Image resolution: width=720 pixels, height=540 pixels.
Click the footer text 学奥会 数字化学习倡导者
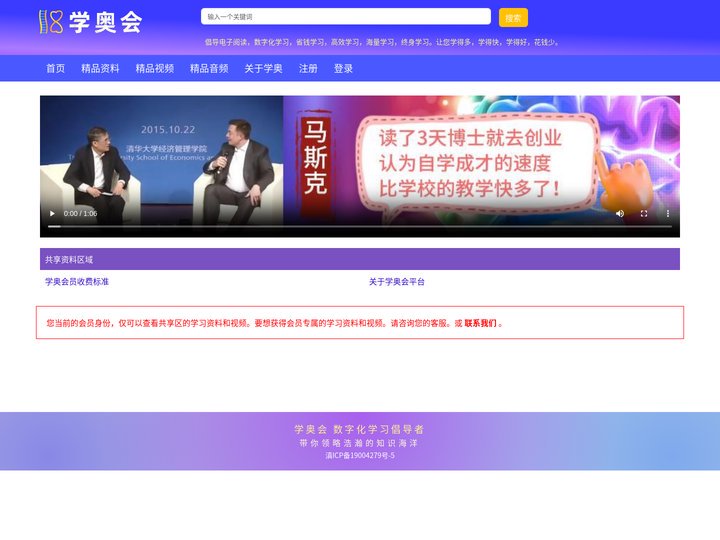click(359, 429)
